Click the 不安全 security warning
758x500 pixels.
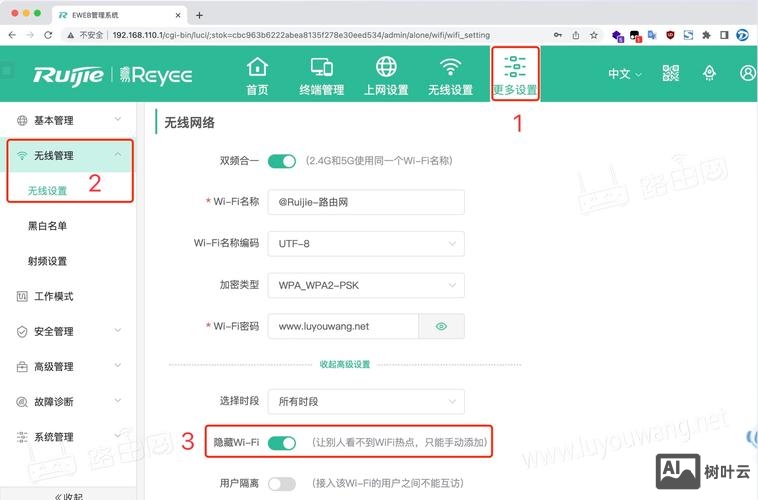pos(86,35)
